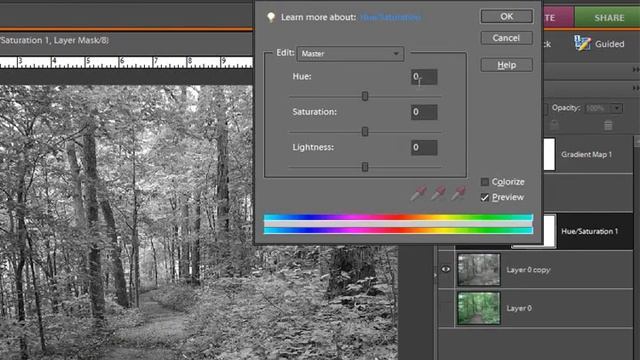Click the document title bar text

pos(54,40)
